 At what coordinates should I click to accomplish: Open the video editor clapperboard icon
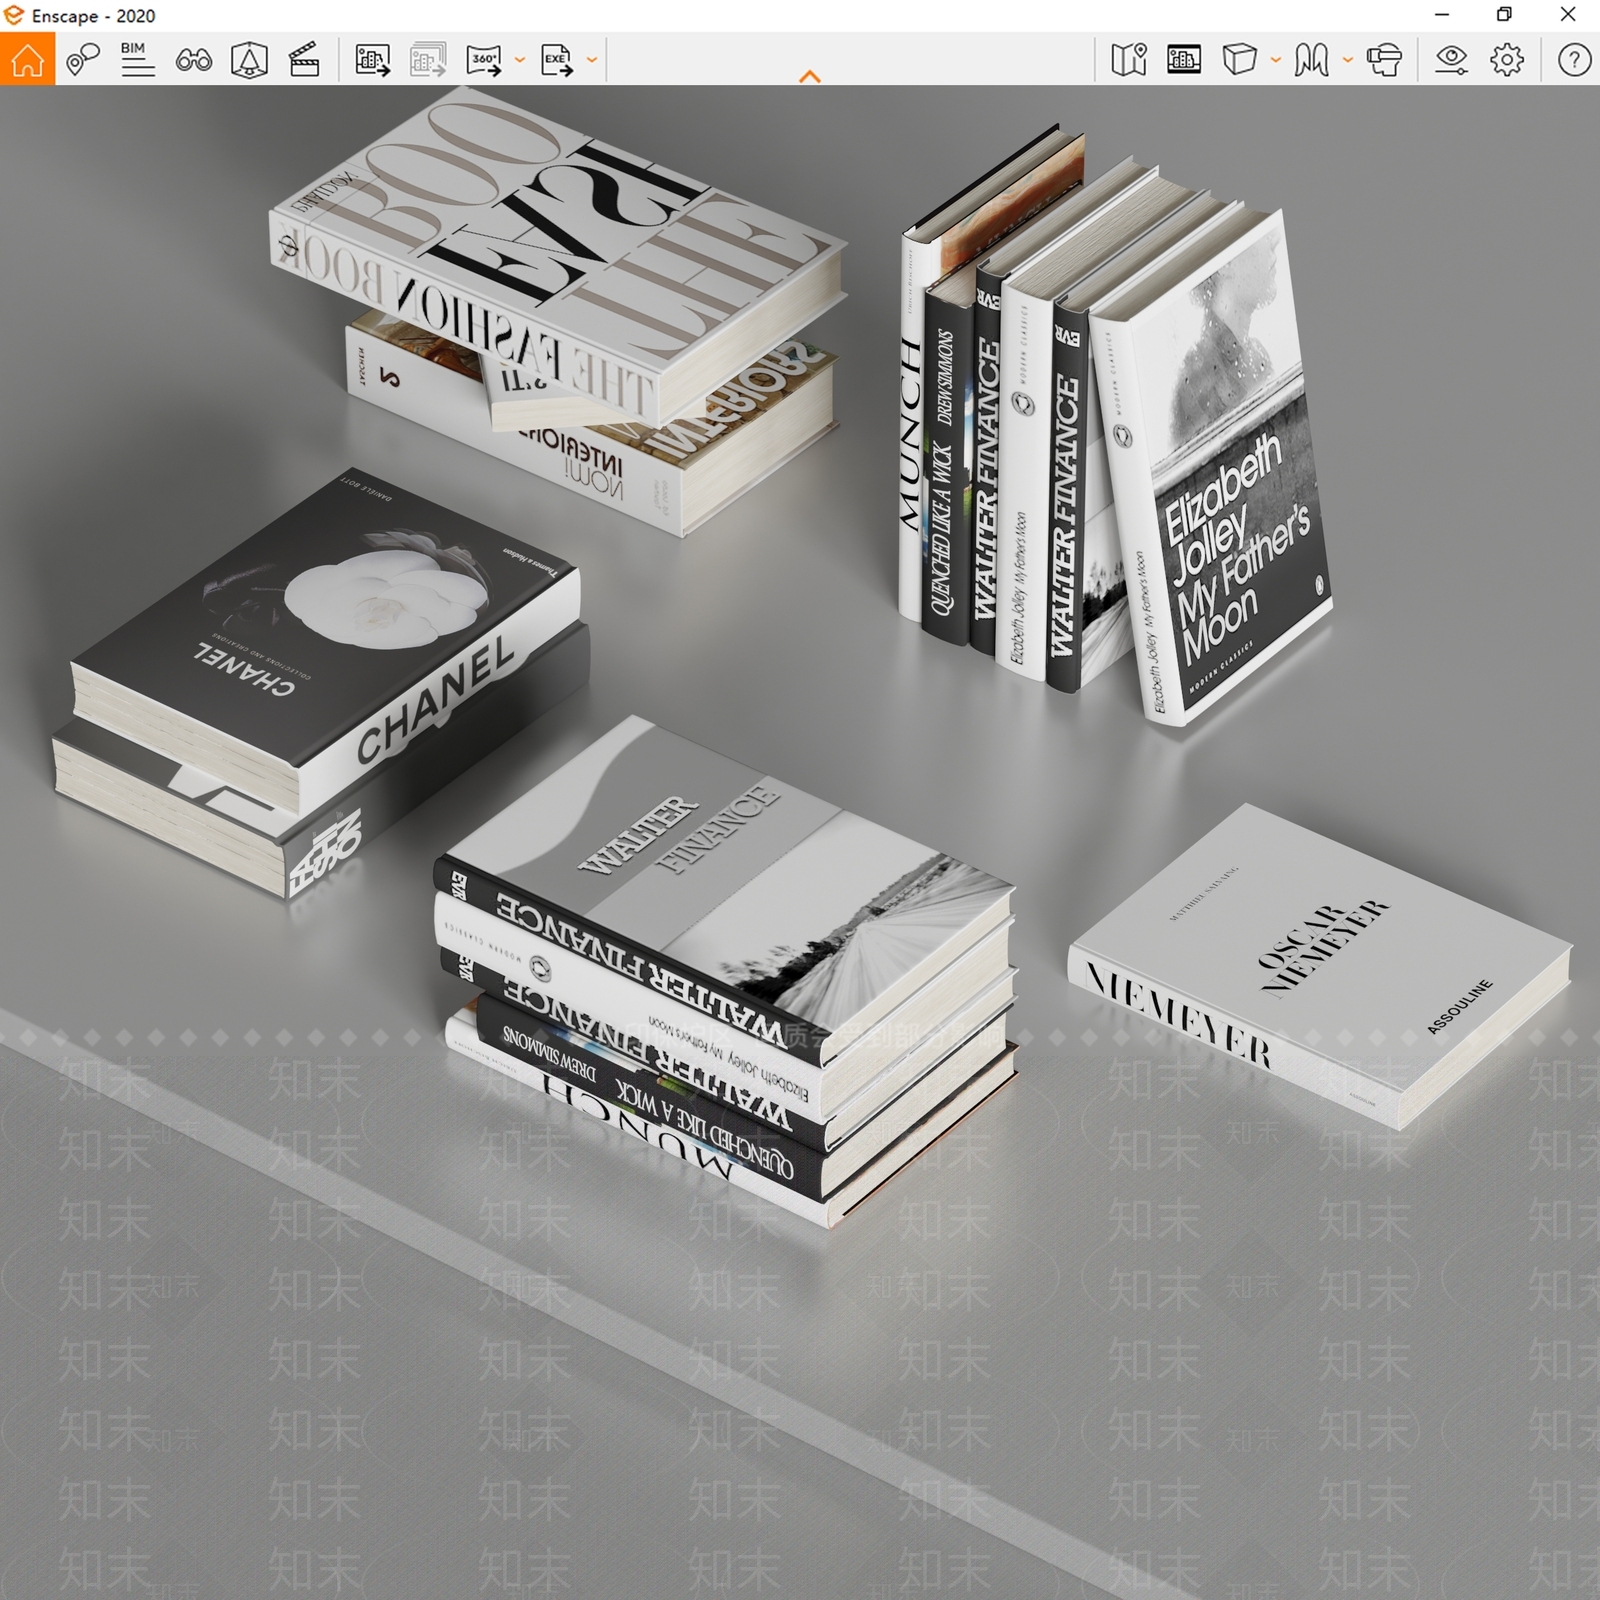coord(304,60)
